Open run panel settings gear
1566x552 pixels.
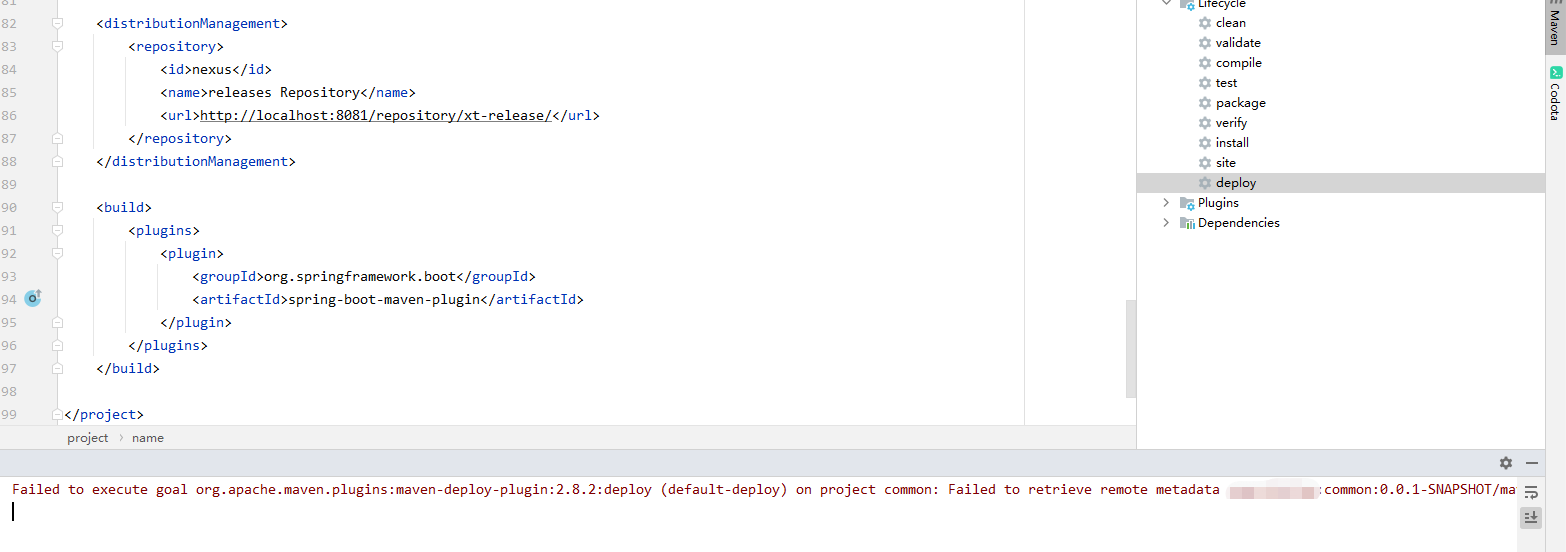(x=1506, y=463)
